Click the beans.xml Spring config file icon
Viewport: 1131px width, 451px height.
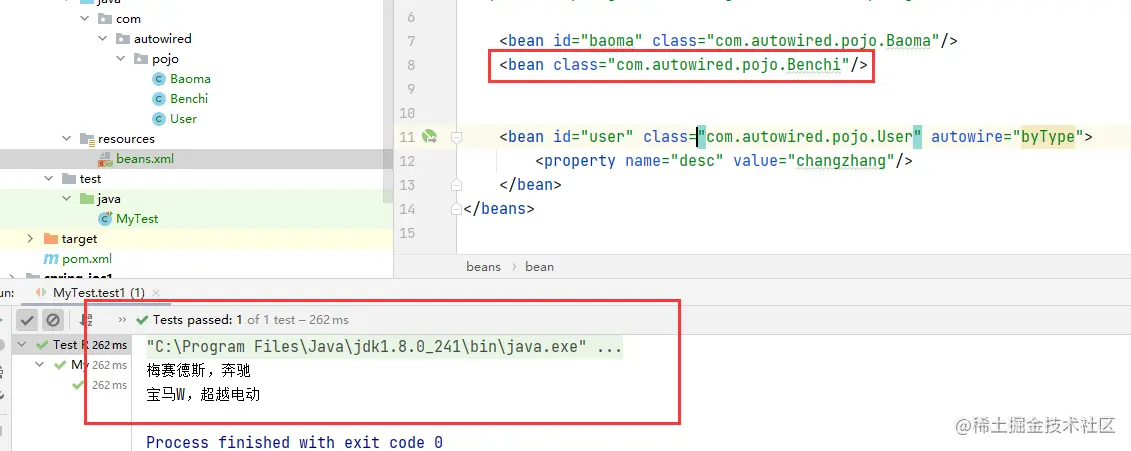pyautogui.click(x=105, y=159)
